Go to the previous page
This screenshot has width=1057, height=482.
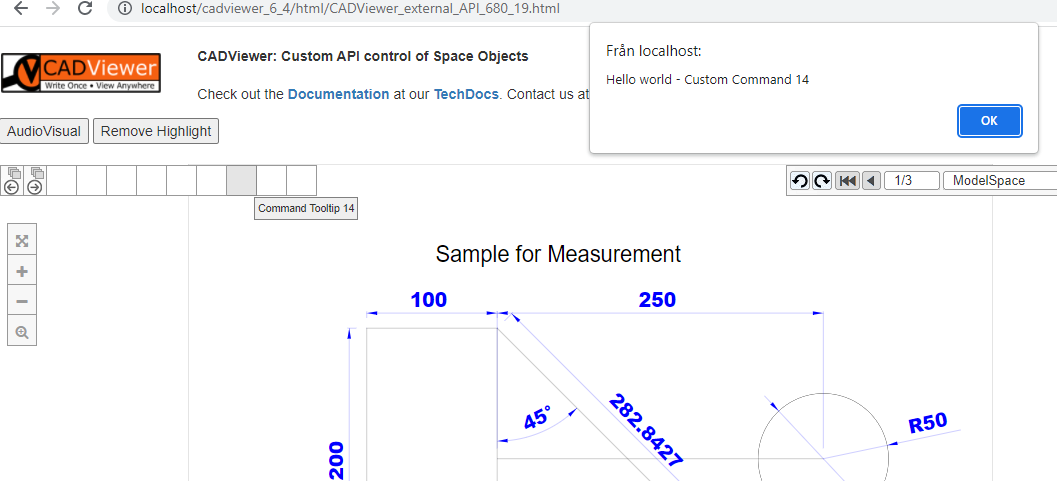pos(871,181)
